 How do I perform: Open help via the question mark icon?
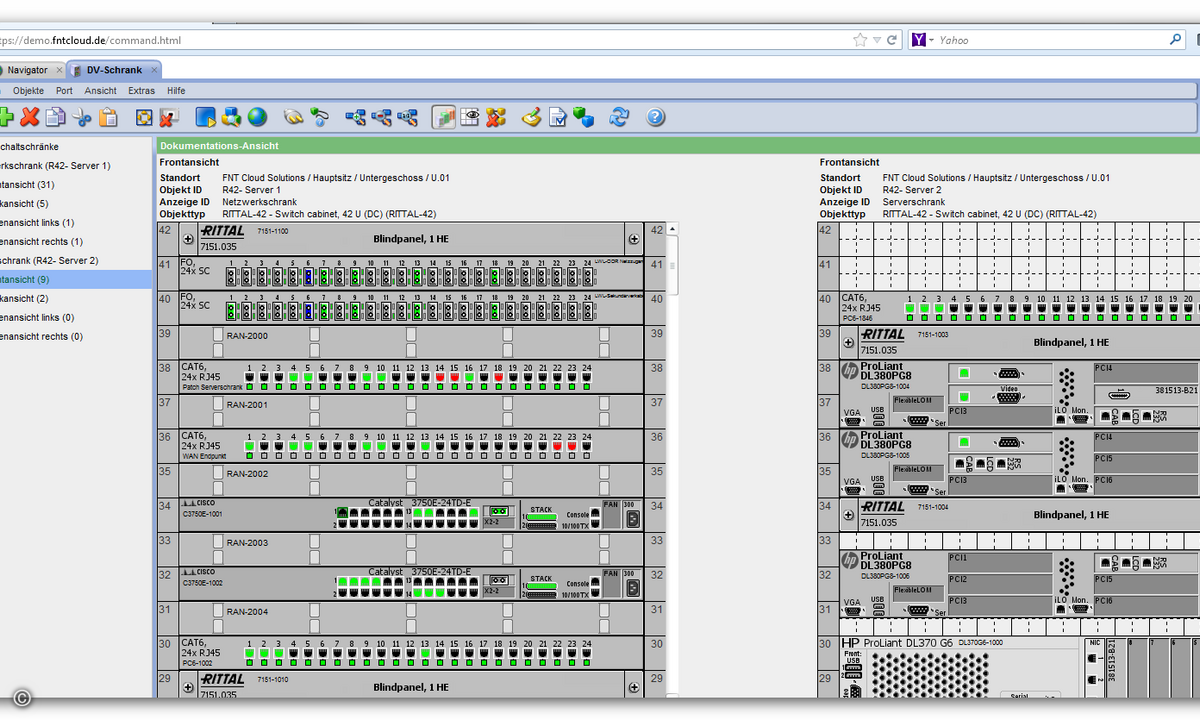[656, 117]
